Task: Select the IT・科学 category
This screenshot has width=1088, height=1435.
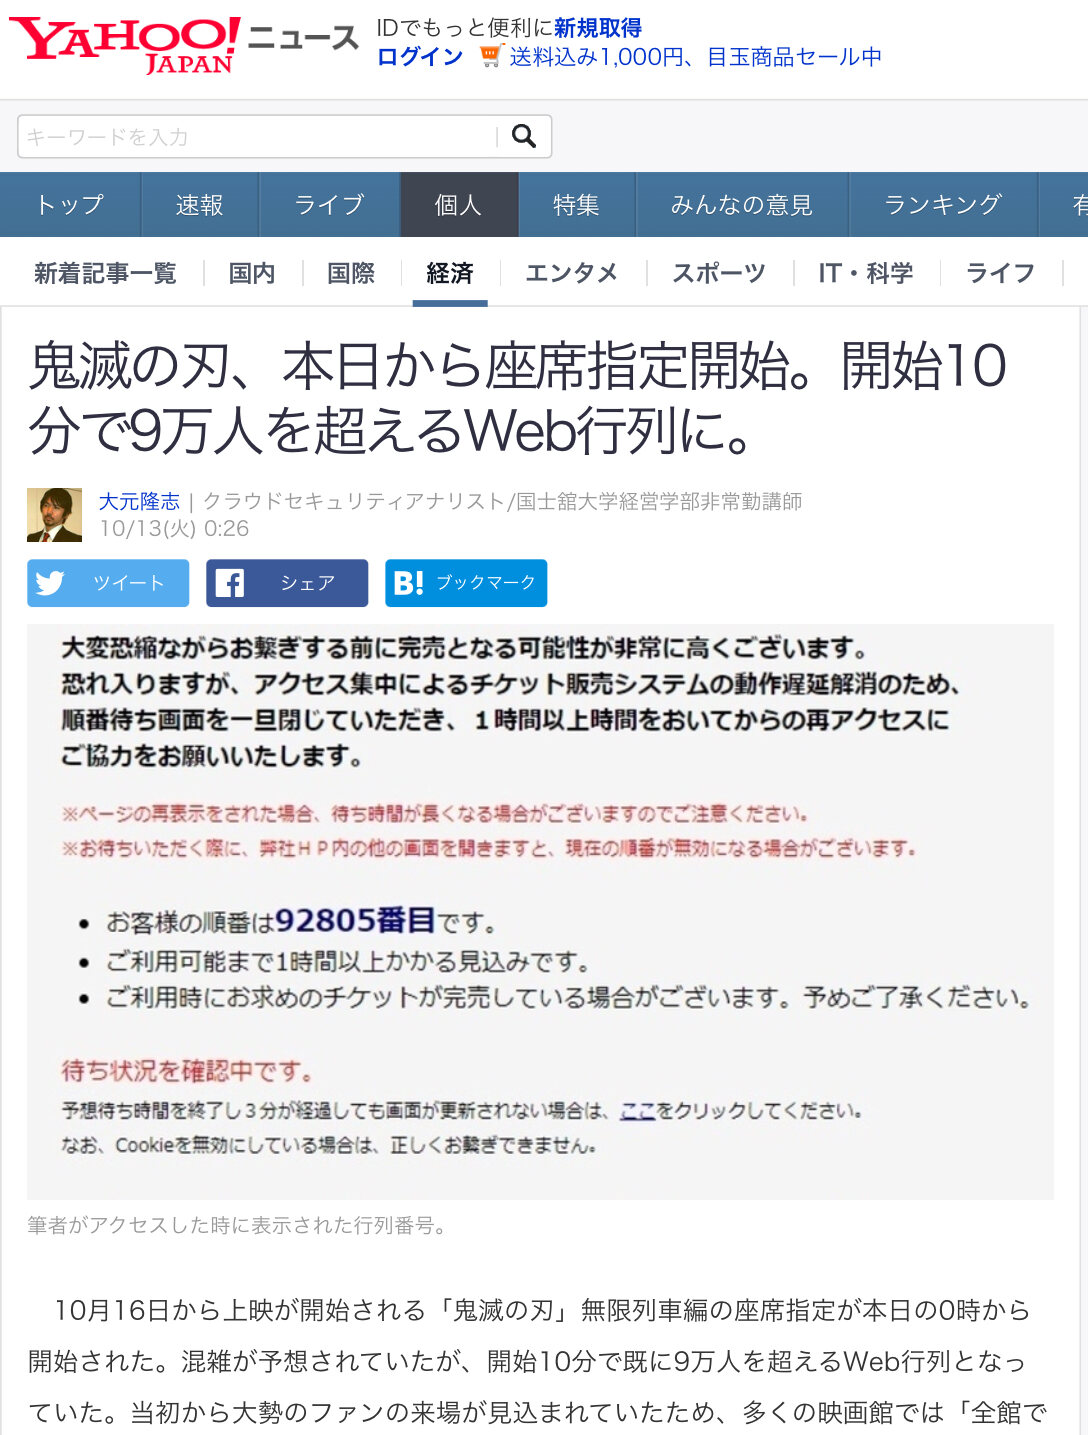Action: pos(866,273)
